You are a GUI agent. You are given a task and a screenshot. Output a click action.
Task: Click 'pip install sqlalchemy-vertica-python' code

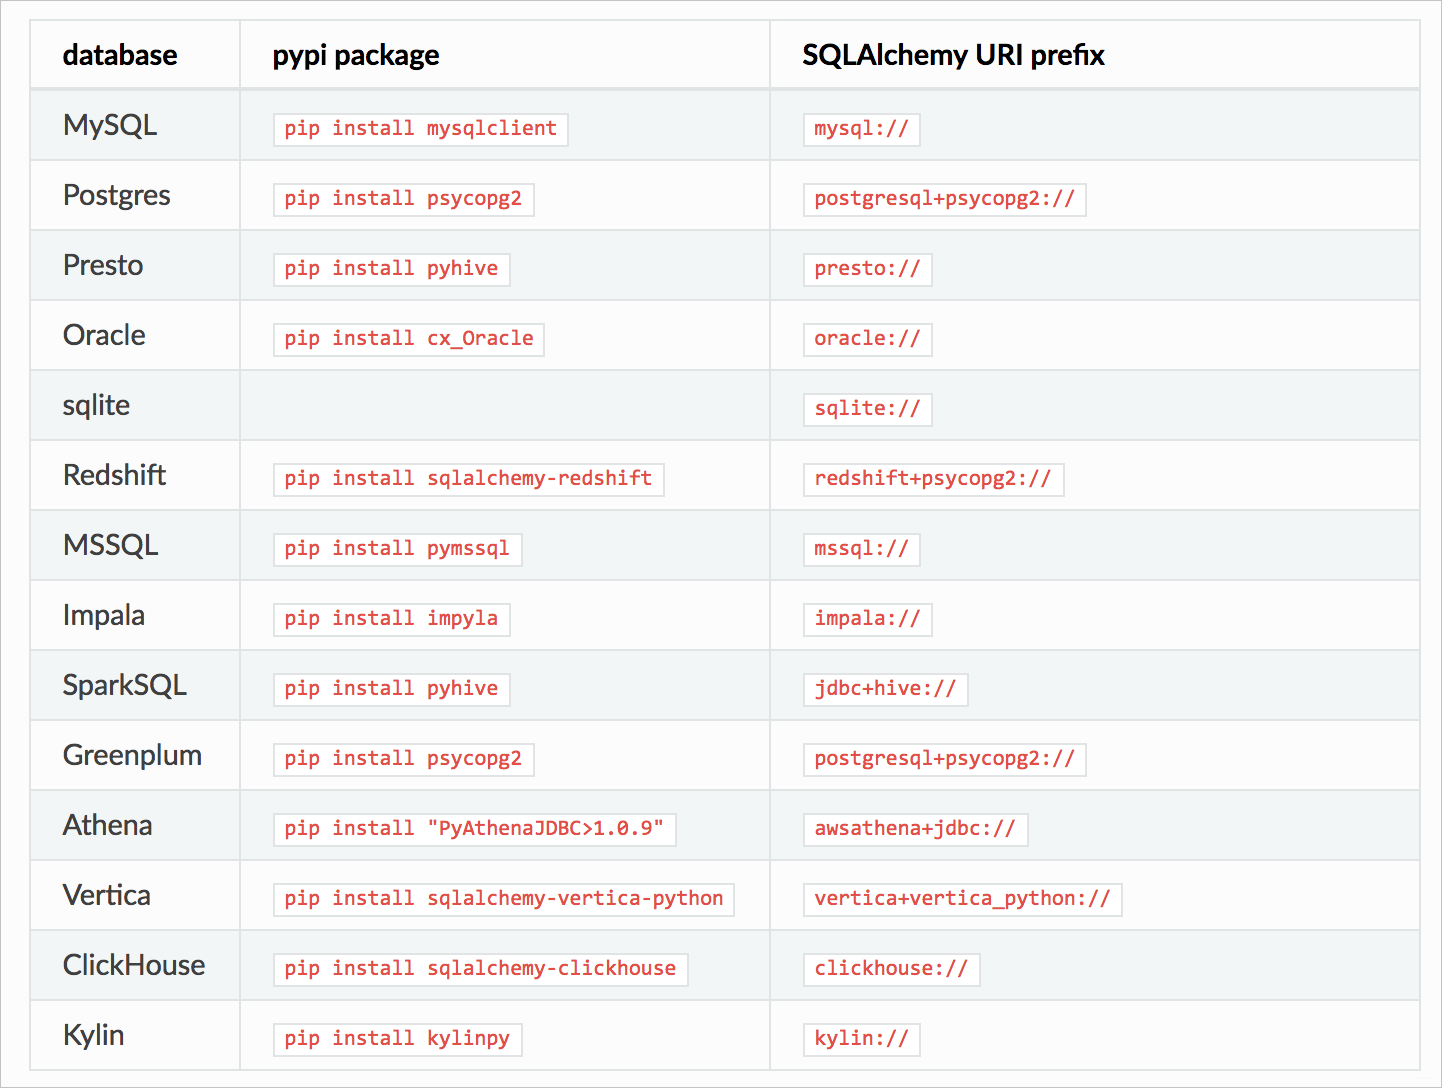(x=503, y=899)
